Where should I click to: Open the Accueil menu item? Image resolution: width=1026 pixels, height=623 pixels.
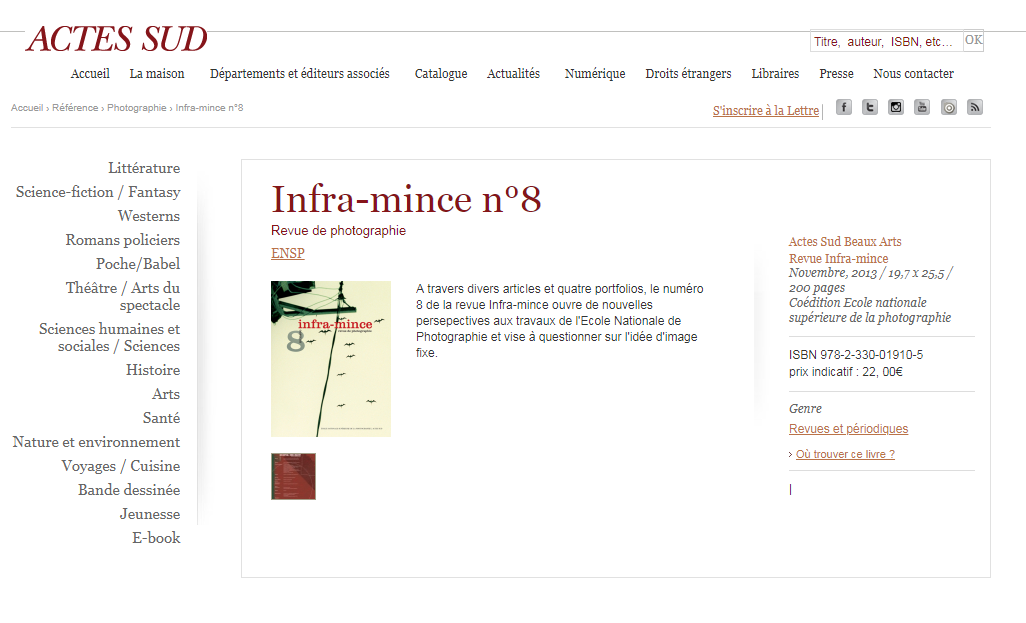tap(90, 74)
